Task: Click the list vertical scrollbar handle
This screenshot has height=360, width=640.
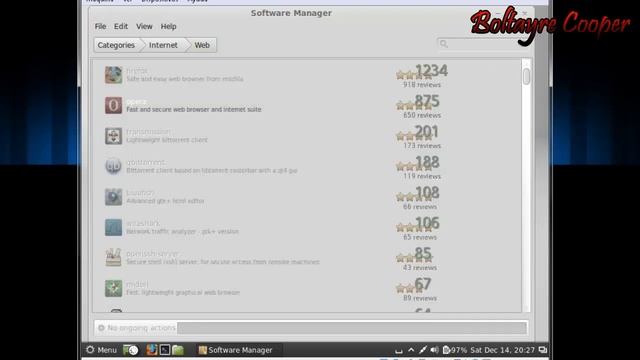Action: (x=527, y=76)
